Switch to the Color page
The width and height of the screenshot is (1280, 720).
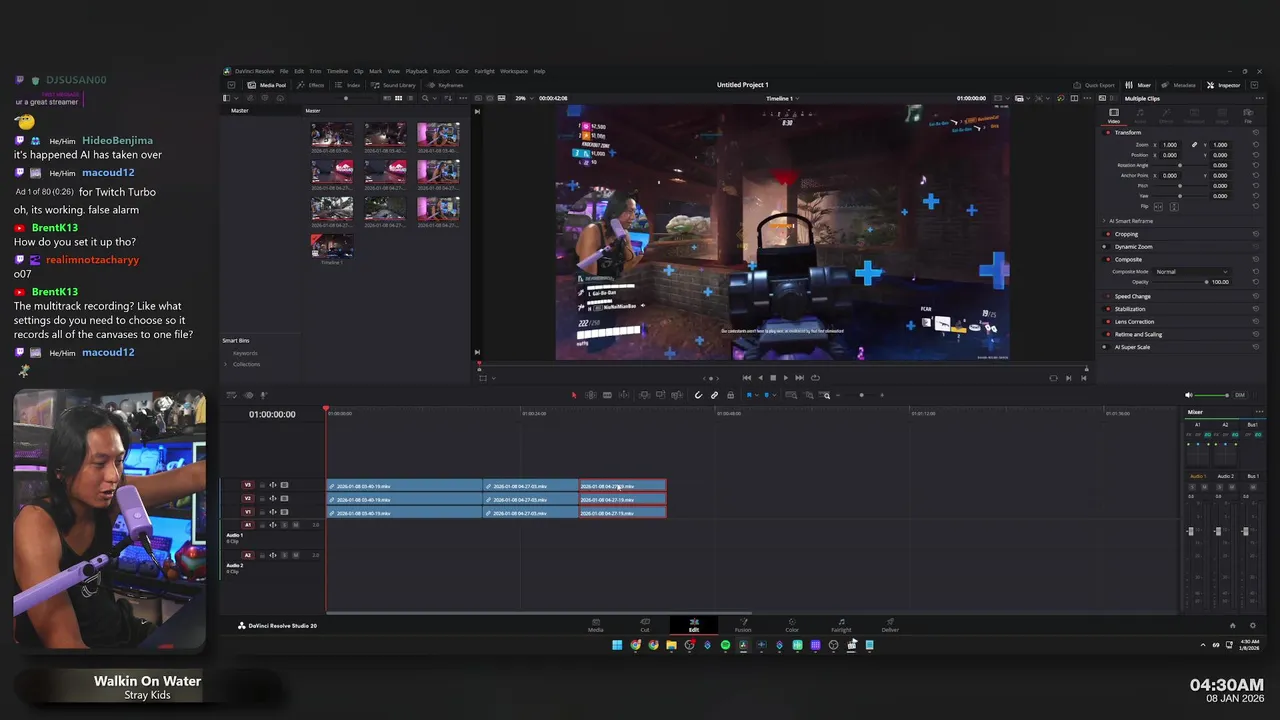click(792, 625)
